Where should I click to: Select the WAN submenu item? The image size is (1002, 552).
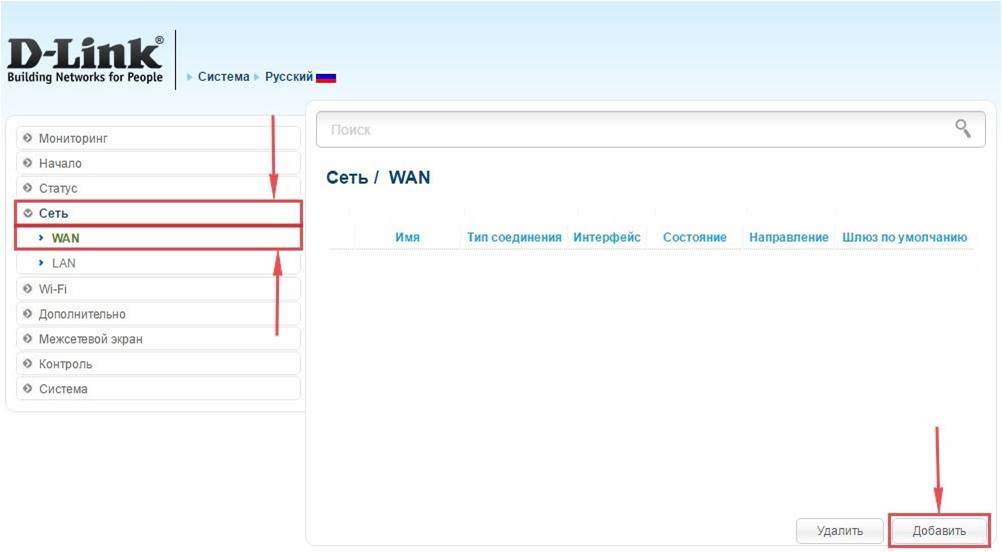tap(66, 238)
